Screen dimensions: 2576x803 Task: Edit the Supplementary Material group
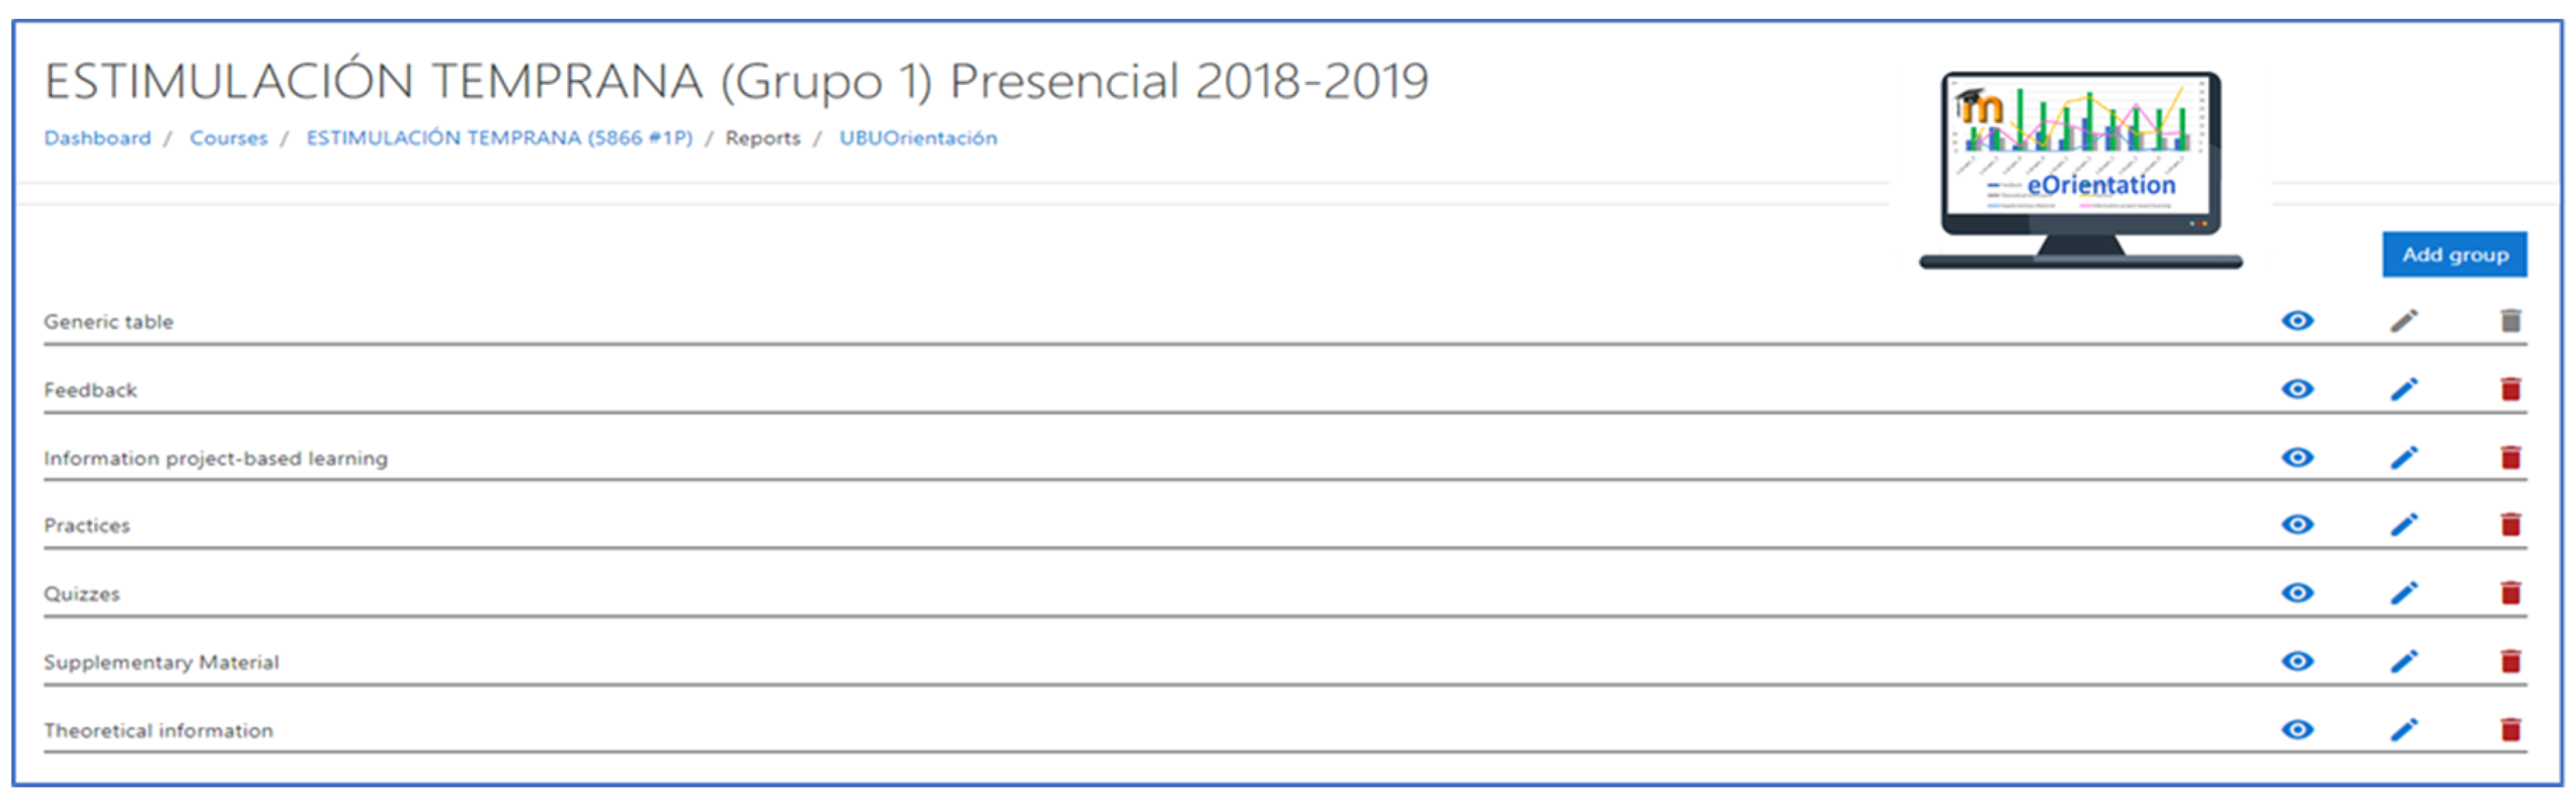[2404, 661]
